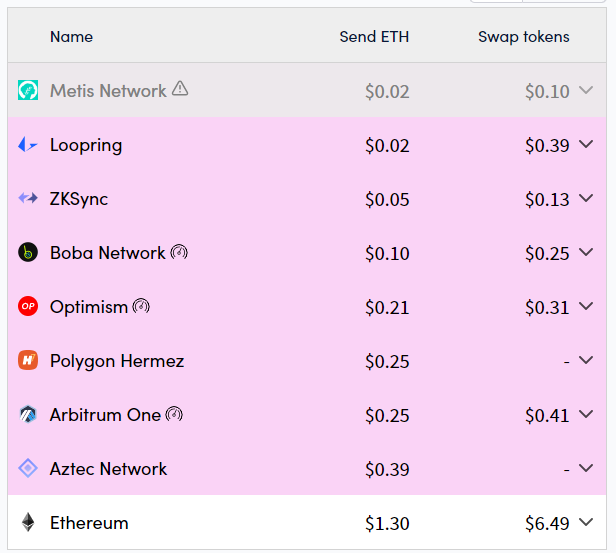
Task: Click the Loopring logo icon
Action: (x=28, y=145)
